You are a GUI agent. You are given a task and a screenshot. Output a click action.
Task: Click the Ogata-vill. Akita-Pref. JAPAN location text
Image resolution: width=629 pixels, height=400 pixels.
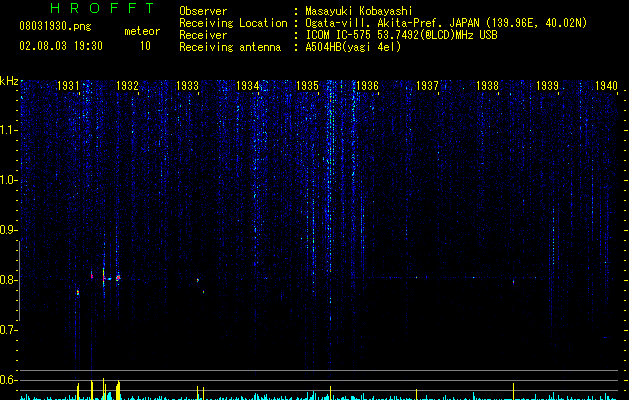446,23
